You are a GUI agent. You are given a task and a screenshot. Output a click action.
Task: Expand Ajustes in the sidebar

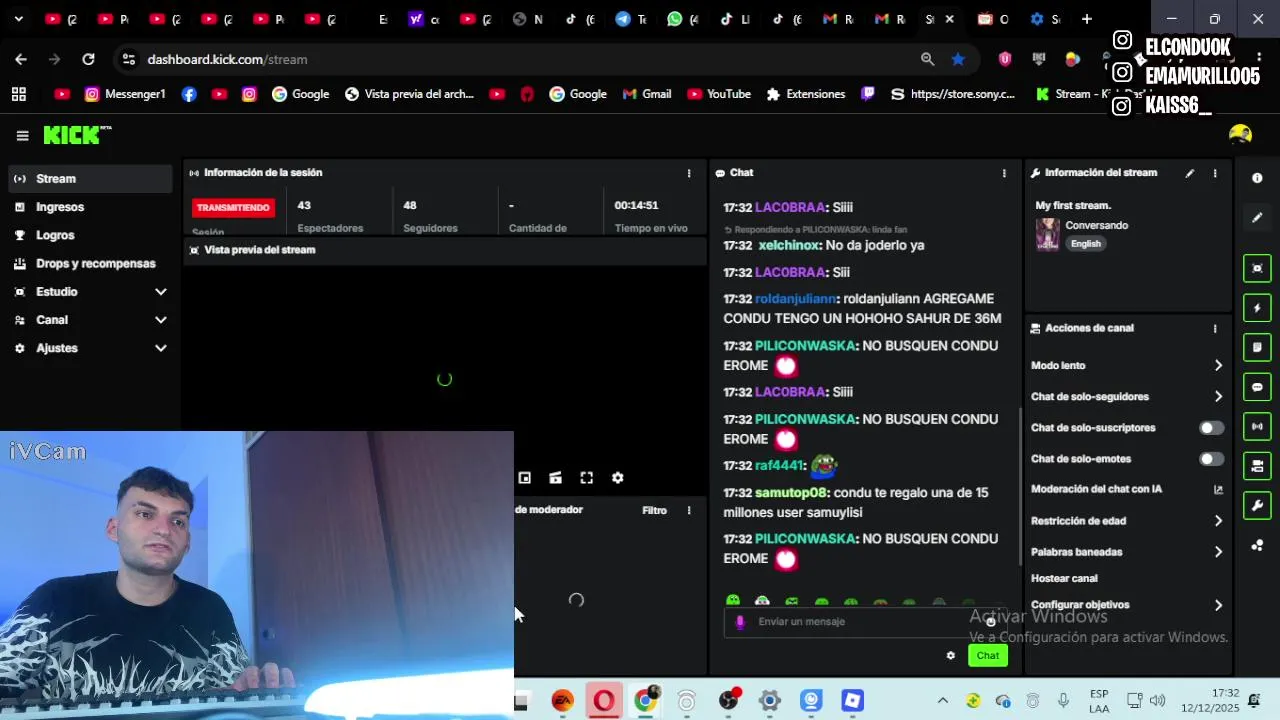160,348
